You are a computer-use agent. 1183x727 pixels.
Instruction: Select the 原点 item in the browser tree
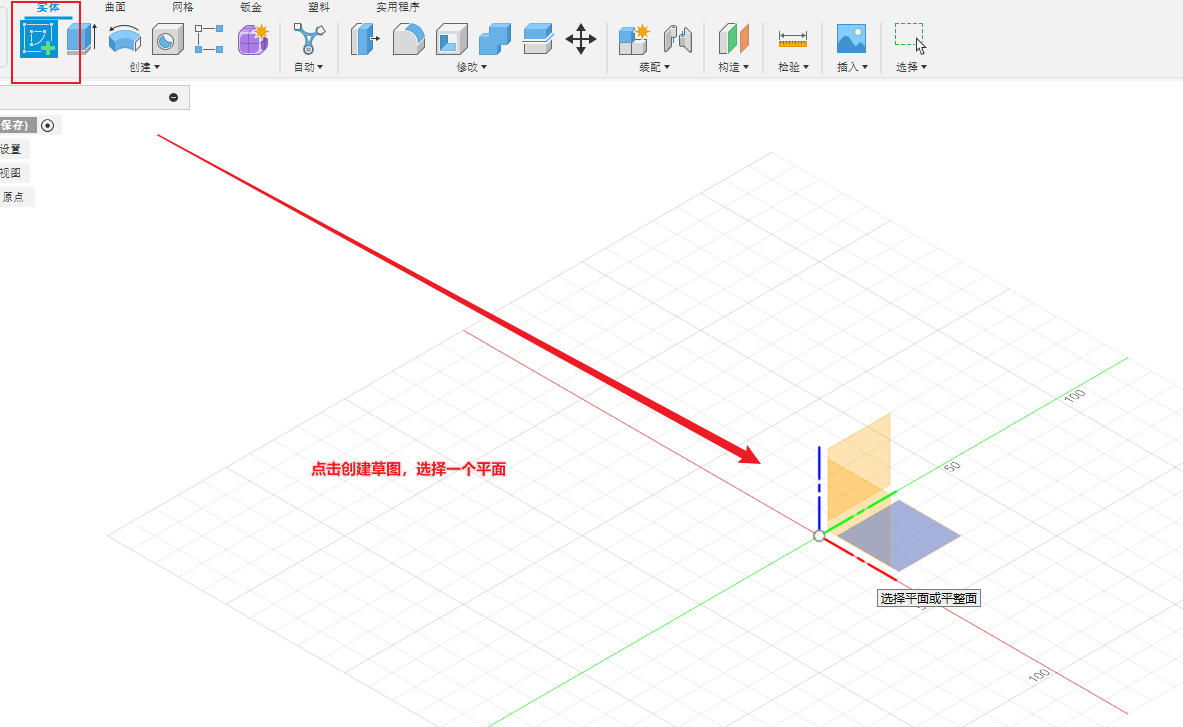pos(13,197)
